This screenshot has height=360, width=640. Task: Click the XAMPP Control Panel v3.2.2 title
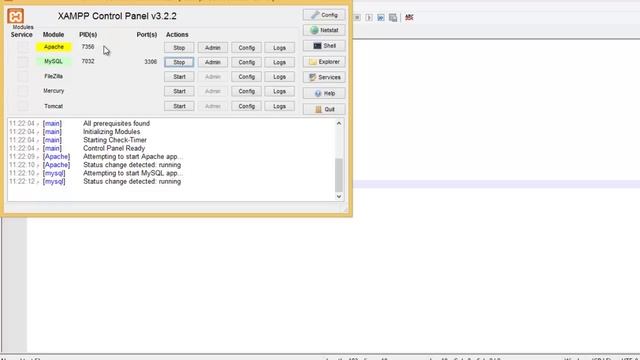[117, 16]
